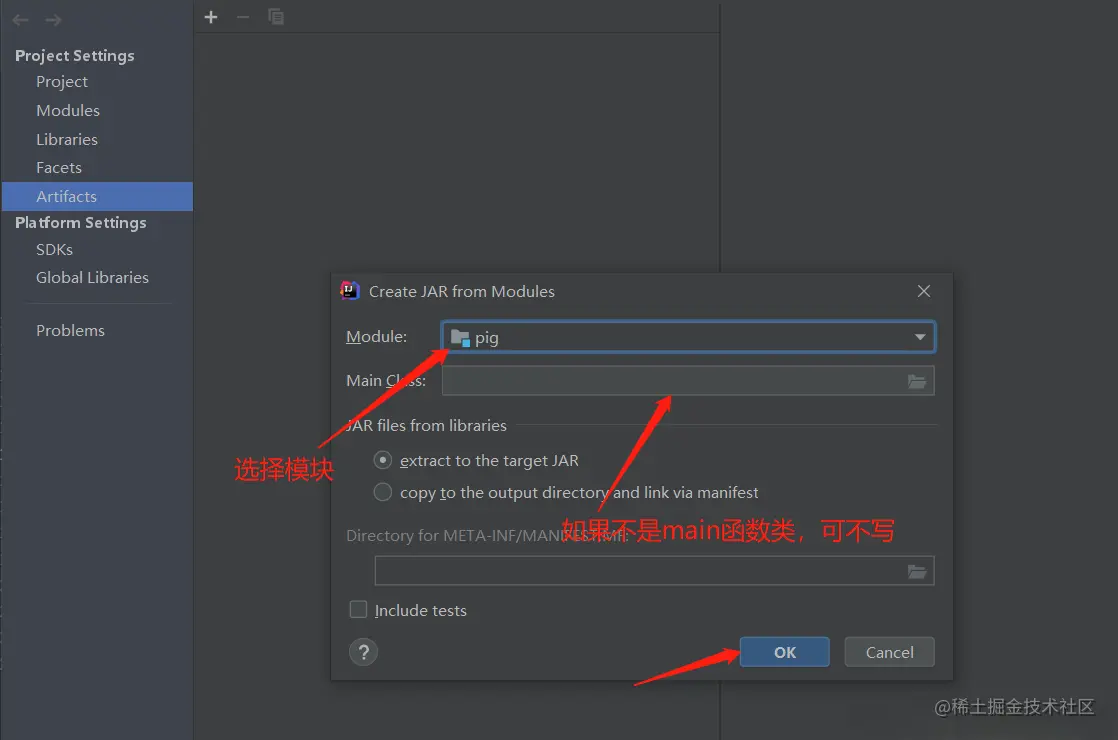Click the IntelliJ logo in dialog title
This screenshot has height=740, width=1118.
(x=350, y=291)
